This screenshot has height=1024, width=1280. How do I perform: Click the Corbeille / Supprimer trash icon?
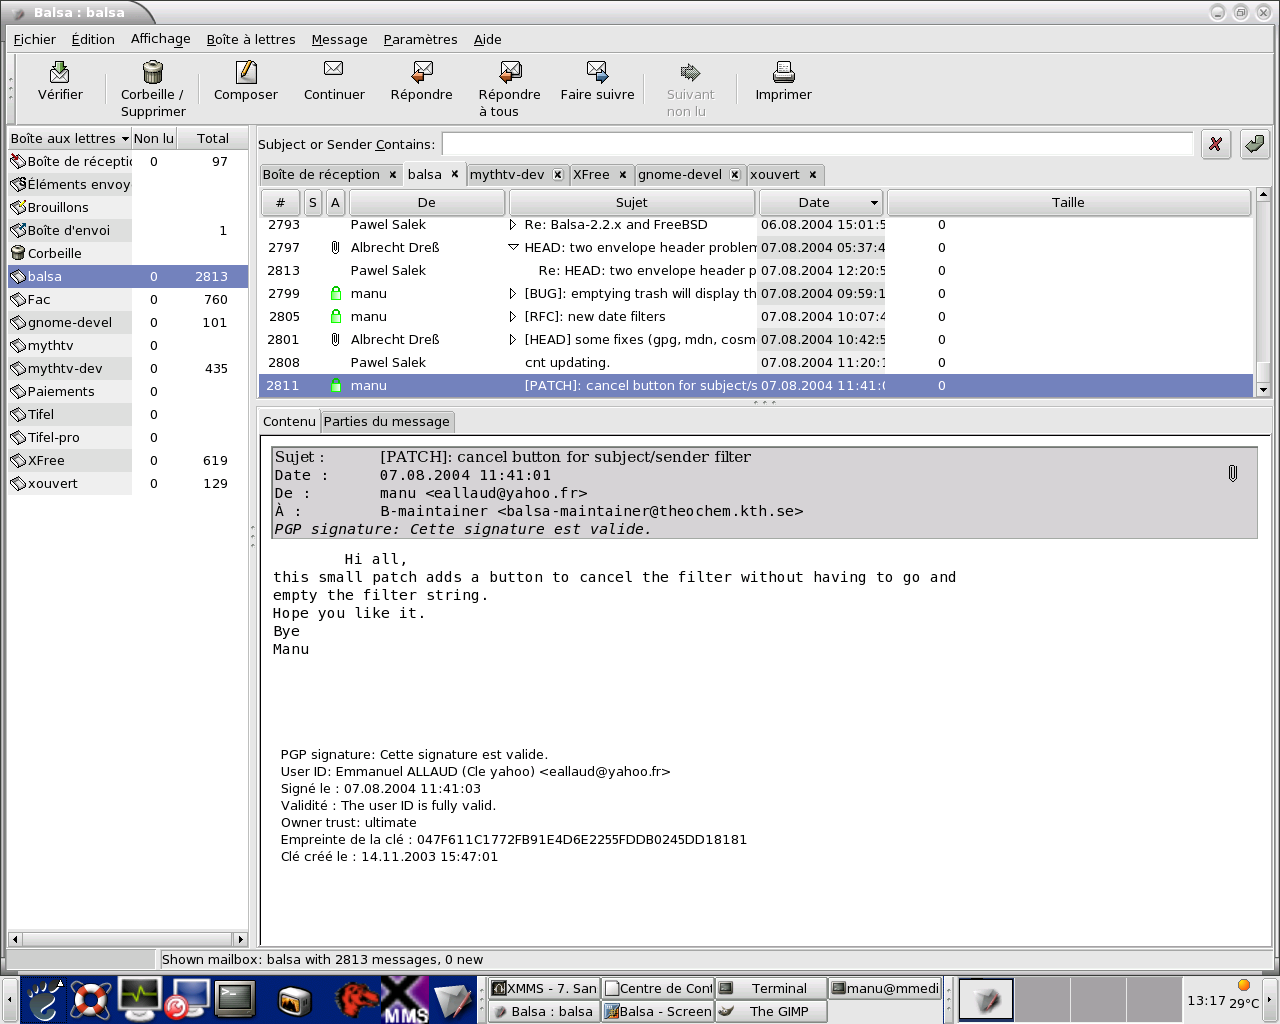tap(152, 72)
